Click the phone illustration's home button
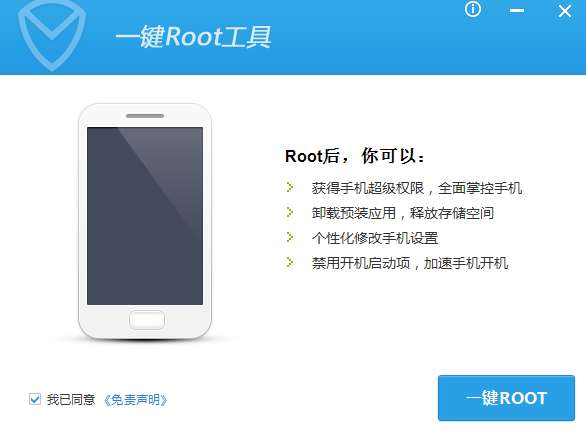 pyautogui.click(x=147, y=320)
